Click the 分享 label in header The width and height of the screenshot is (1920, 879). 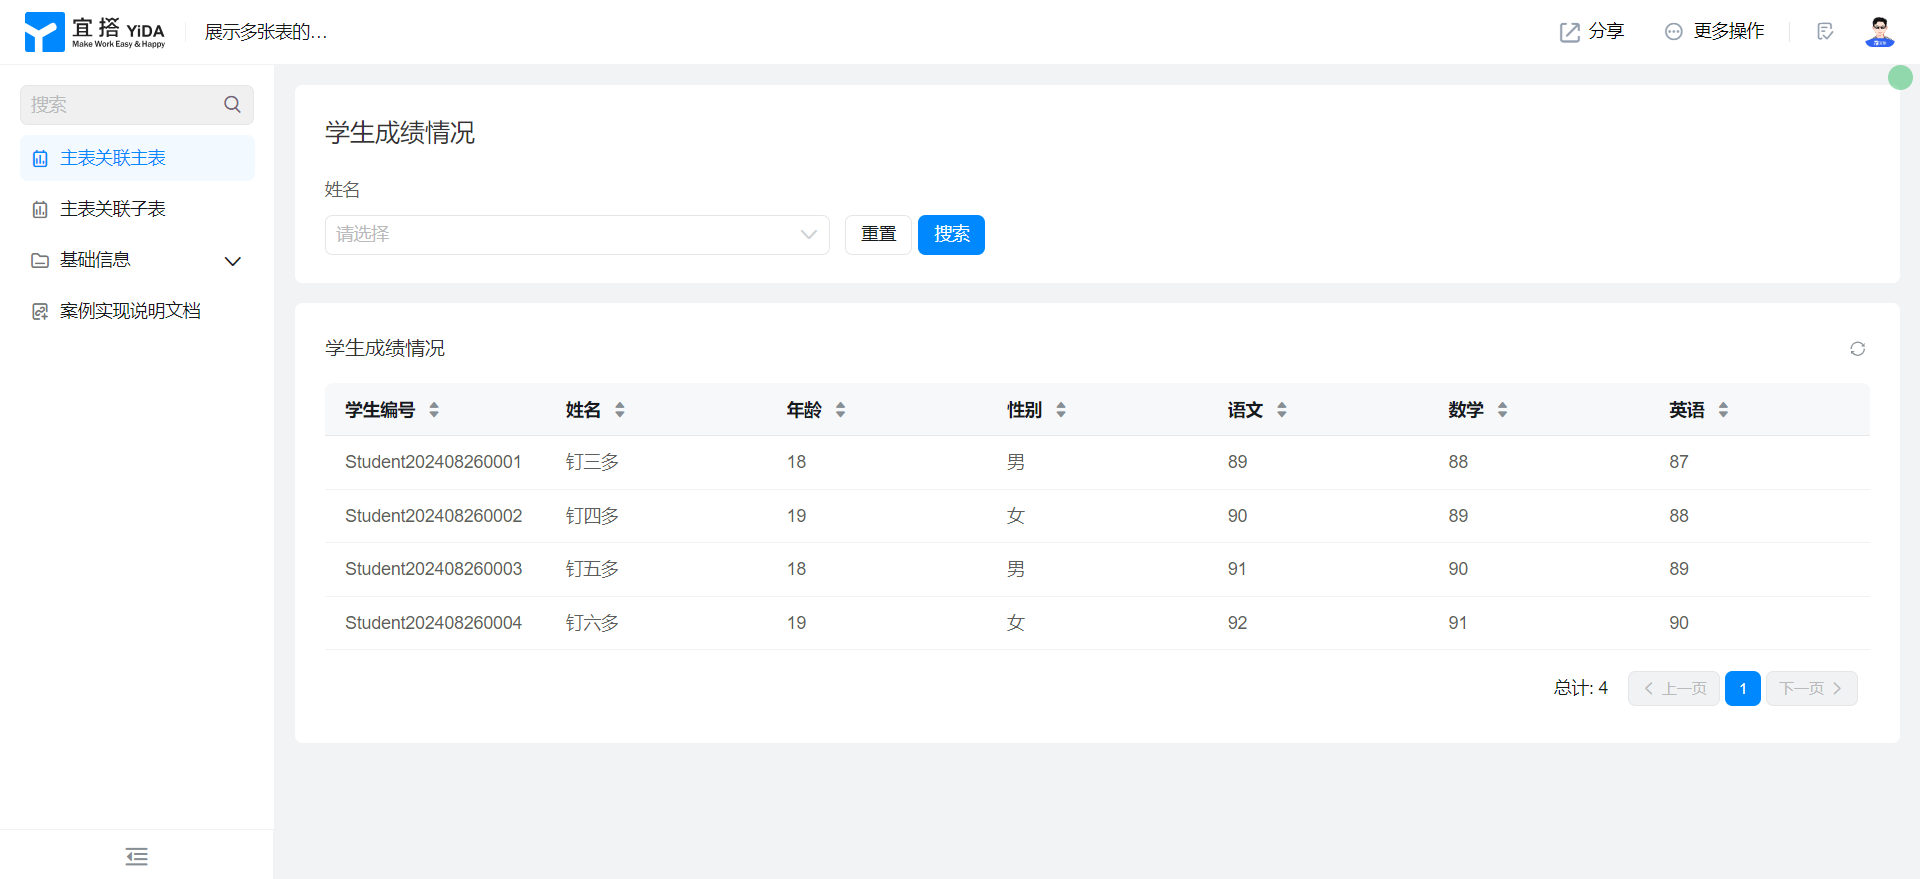pyautogui.click(x=1606, y=32)
